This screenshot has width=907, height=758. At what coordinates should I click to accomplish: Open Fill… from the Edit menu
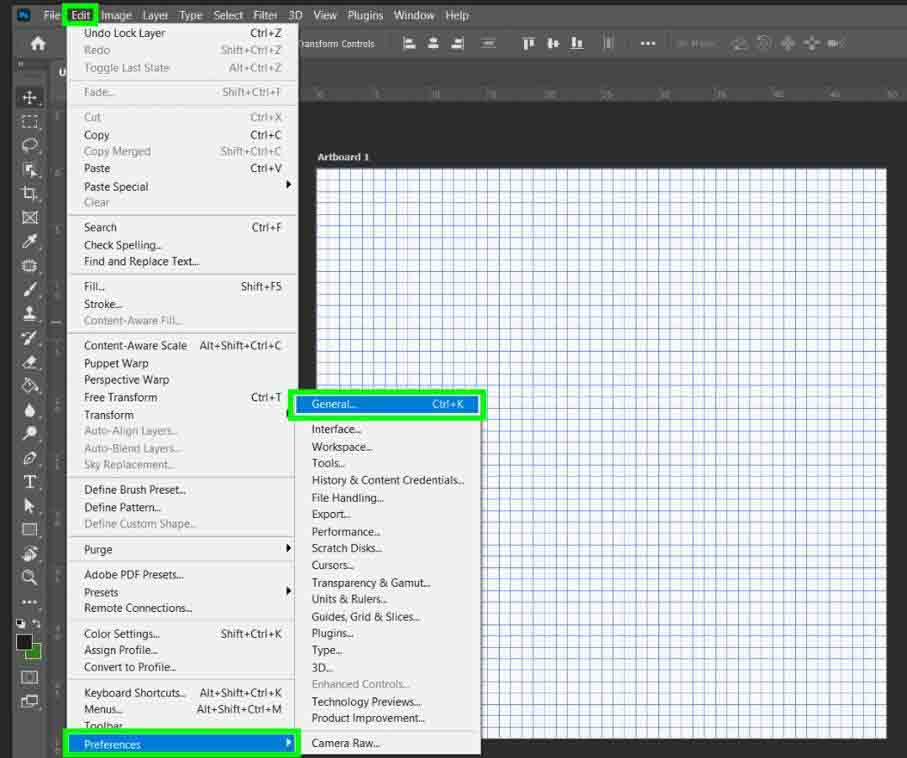tap(182, 286)
